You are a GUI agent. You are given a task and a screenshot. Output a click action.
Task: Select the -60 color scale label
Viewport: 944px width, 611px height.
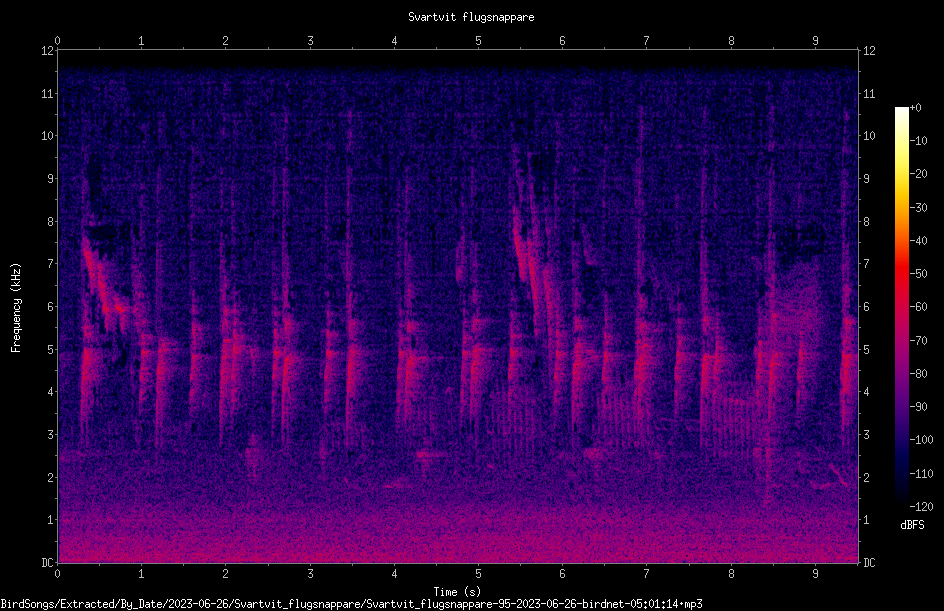pyautogui.click(x=918, y=307)
